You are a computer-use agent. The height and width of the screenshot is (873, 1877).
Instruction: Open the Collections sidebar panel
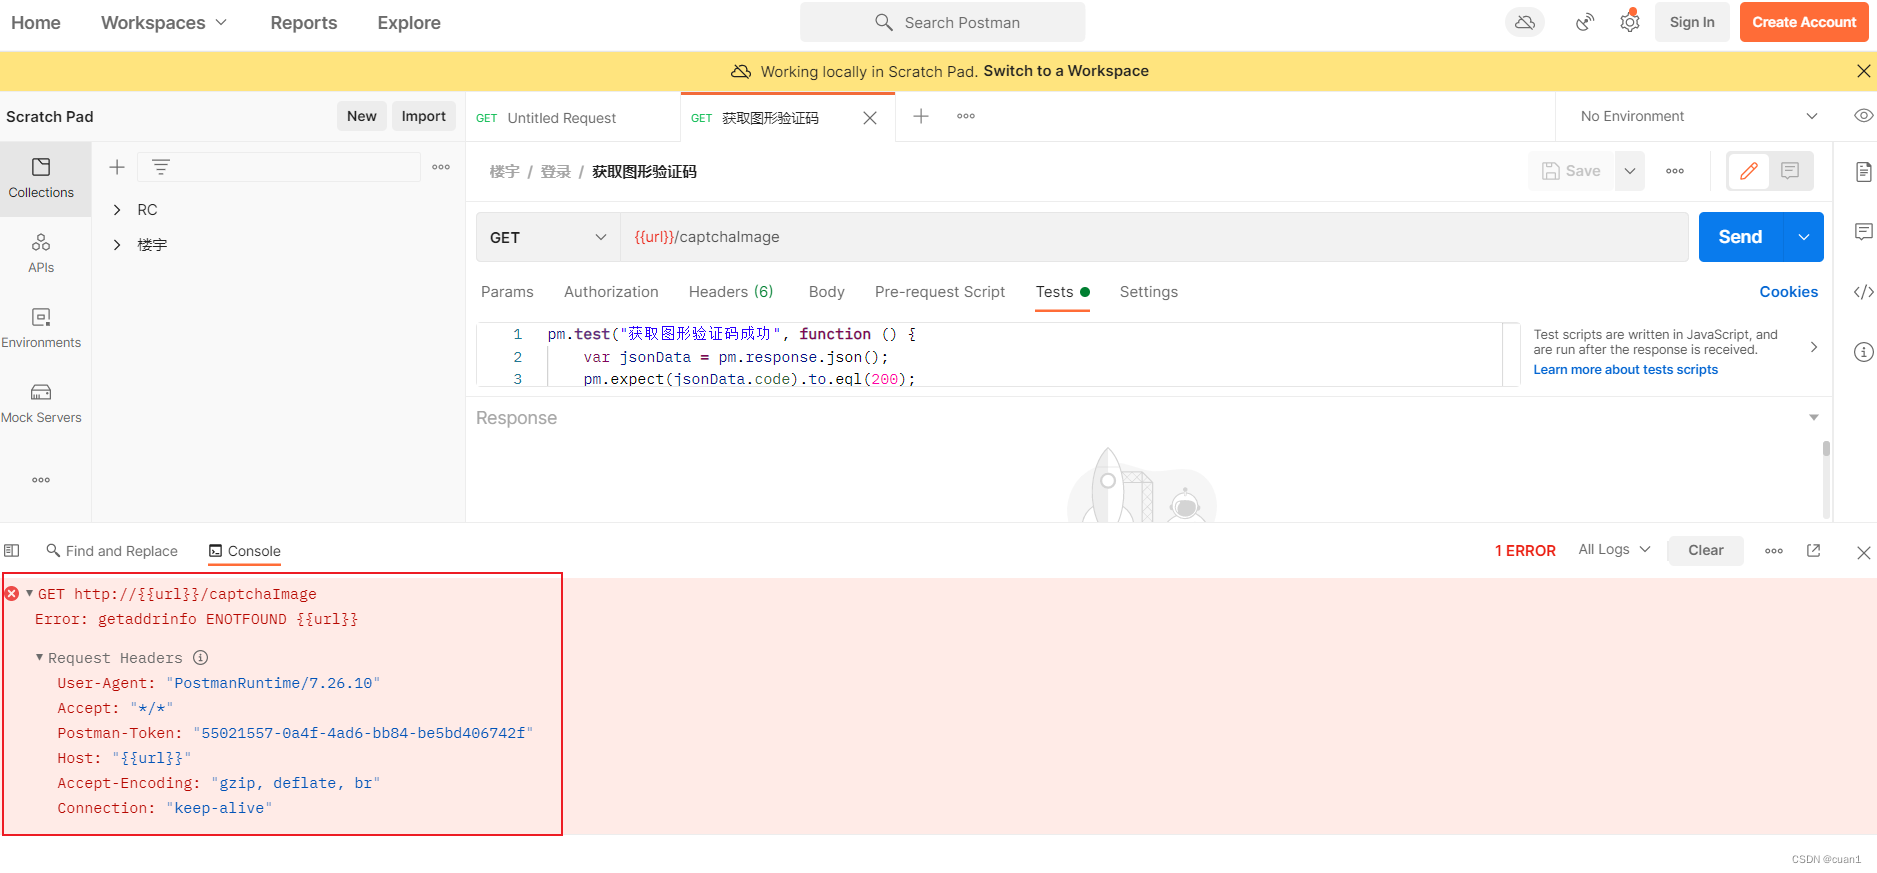click(x=41, y=178)
